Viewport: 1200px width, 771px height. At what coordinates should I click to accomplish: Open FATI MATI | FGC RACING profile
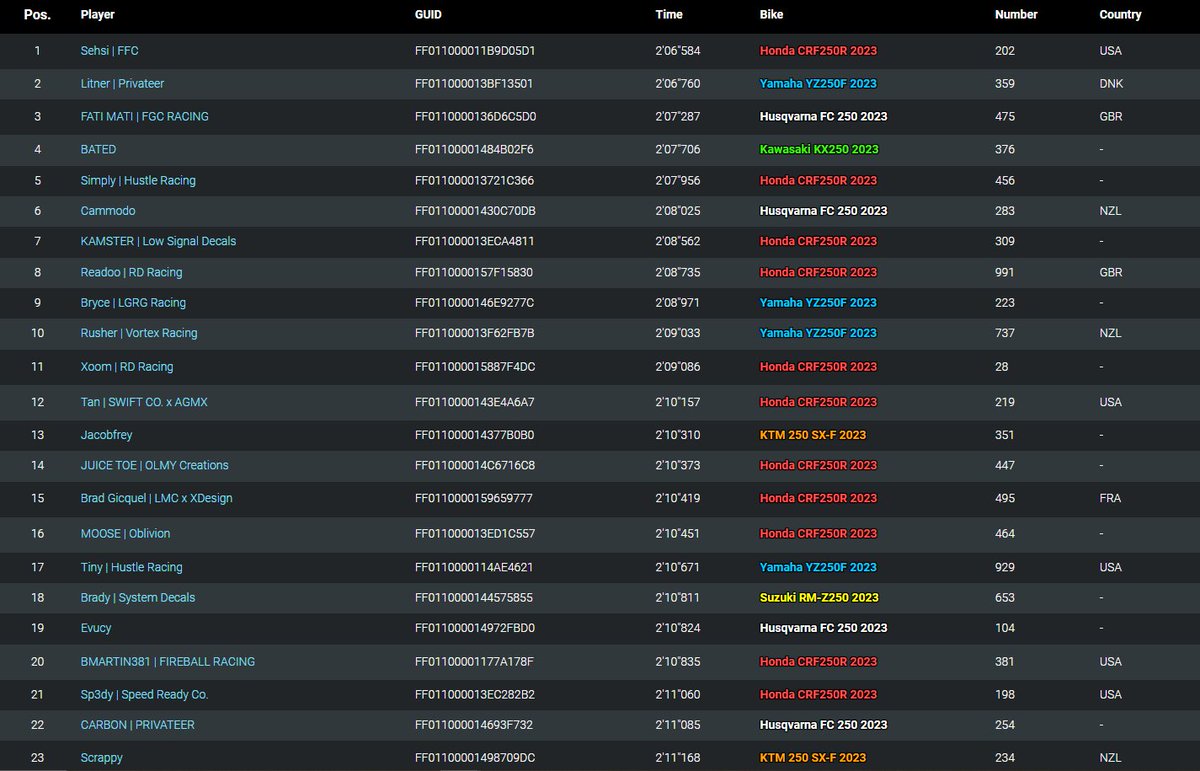point(145,116)
